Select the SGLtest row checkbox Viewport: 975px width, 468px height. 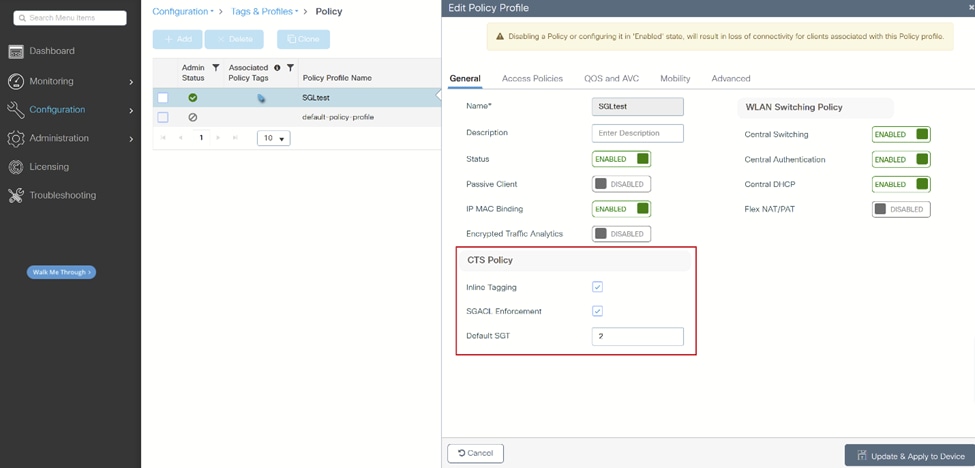click(x=163, y=98)
